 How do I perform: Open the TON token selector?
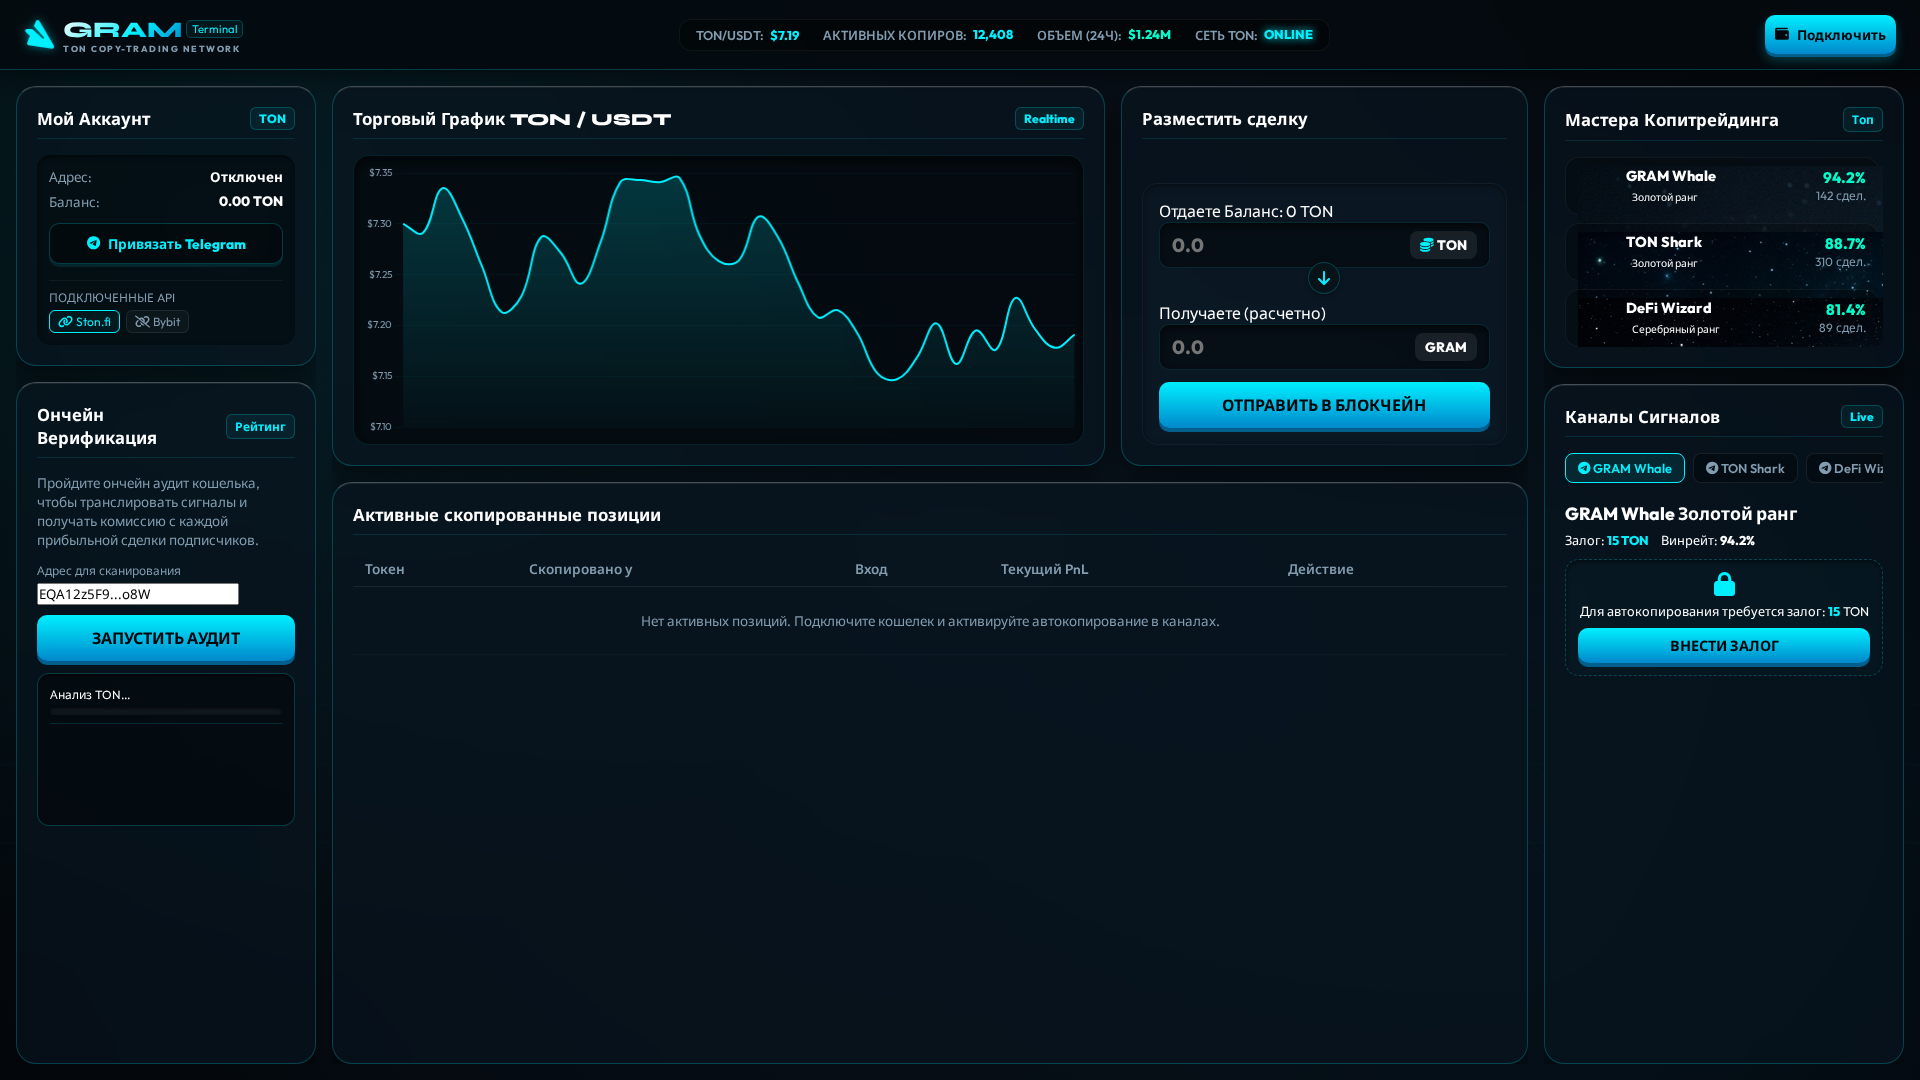(1443, 245)
